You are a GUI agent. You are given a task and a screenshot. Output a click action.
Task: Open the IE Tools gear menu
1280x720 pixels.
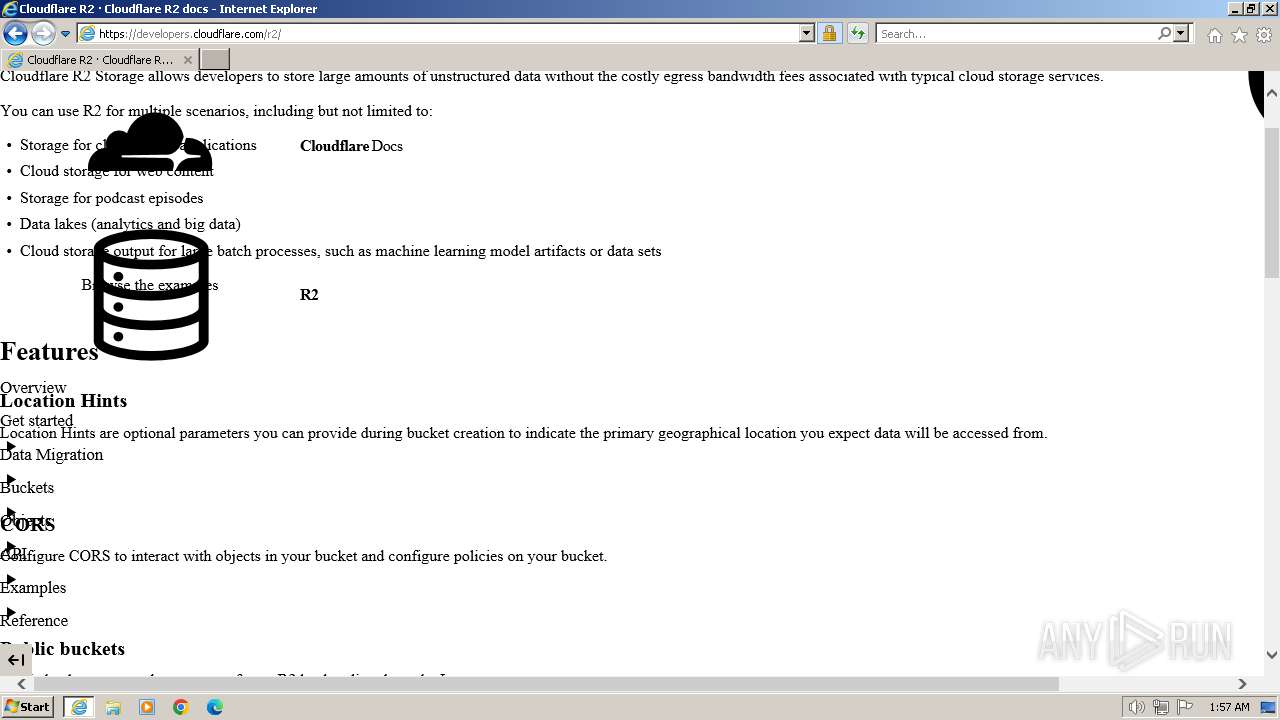1264,35
